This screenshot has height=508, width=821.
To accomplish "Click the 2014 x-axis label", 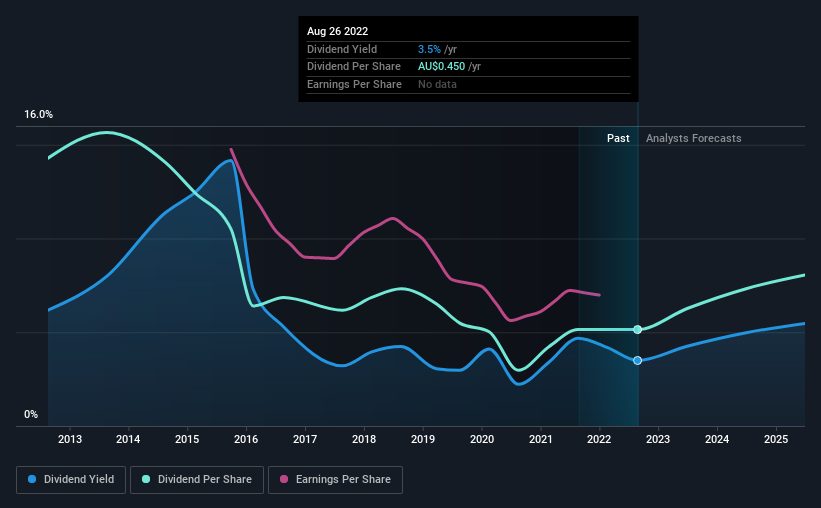I will (x=128, y=439).
